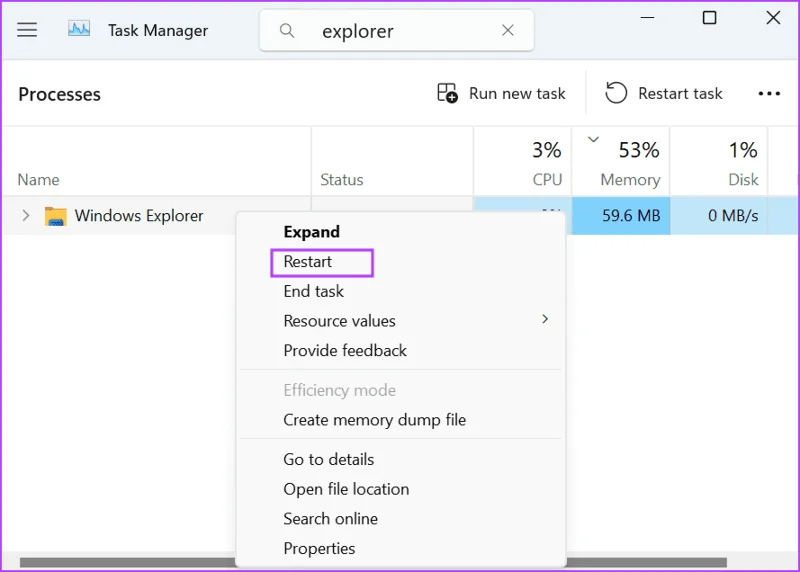800x572 pixels.
Task: Click Run new task button
Action: click(x=501, y=93)
